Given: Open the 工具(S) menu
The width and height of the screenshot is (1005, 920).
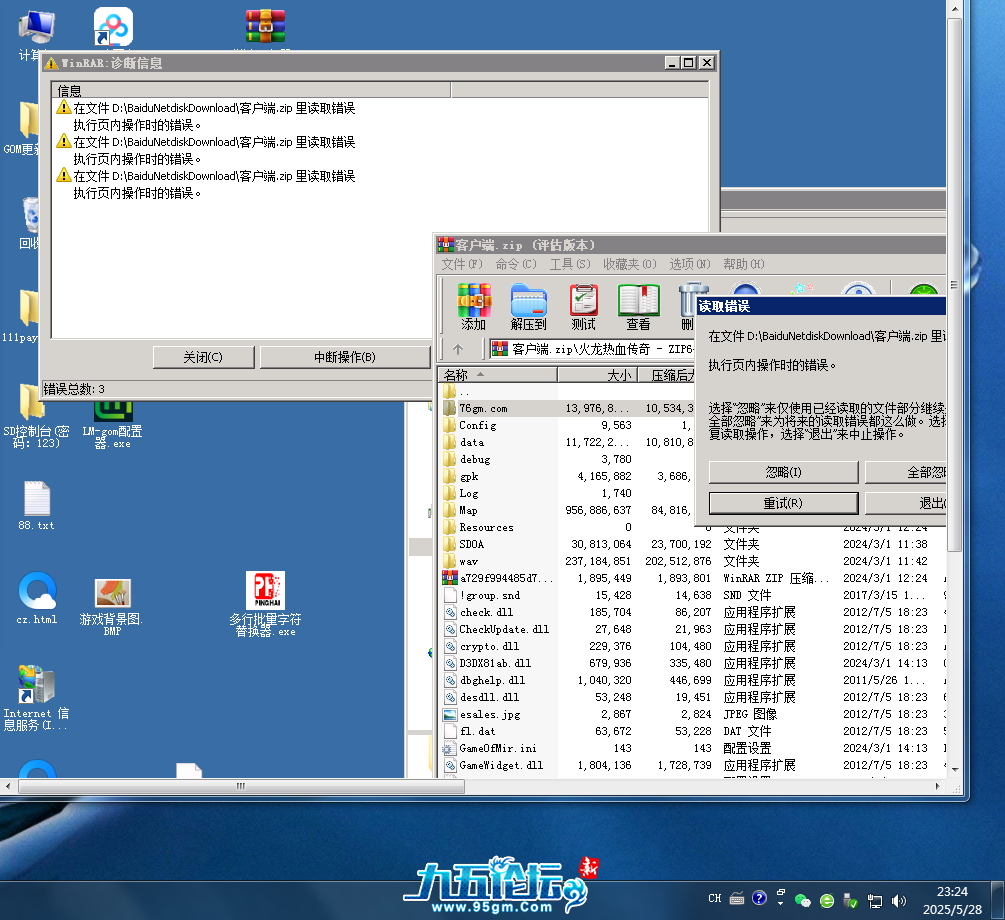Looking at the screenshot, I should pyautogui.click(x=570, y=264).
